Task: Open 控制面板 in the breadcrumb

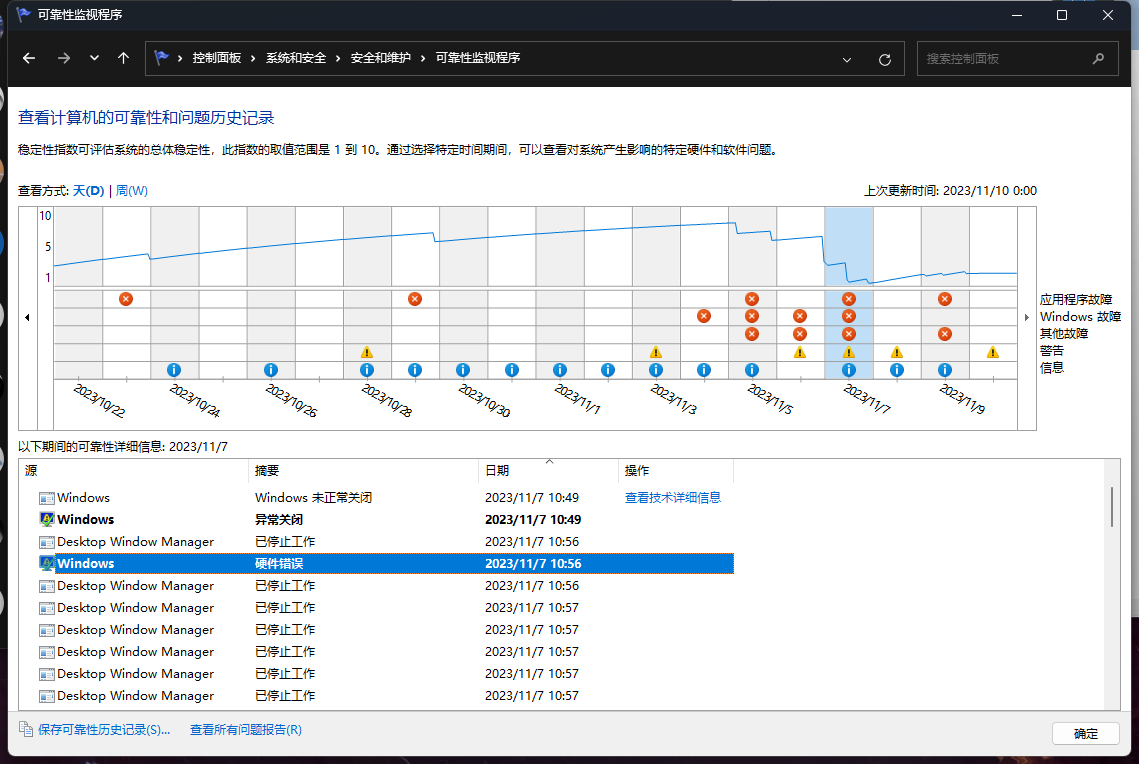Action: (216, 58)
